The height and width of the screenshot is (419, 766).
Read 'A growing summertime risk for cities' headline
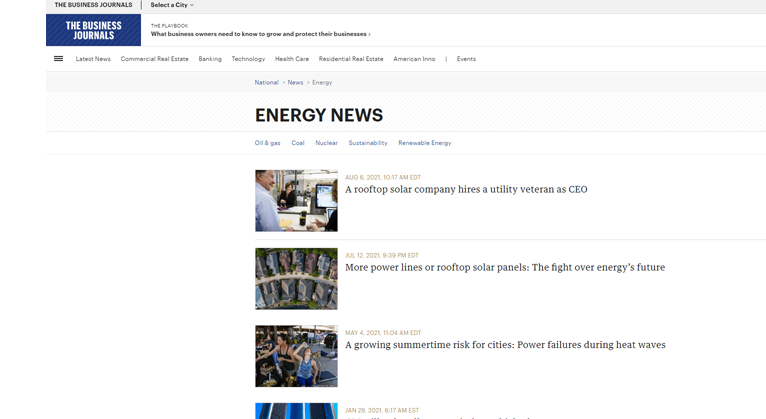(x=505, y=345)
